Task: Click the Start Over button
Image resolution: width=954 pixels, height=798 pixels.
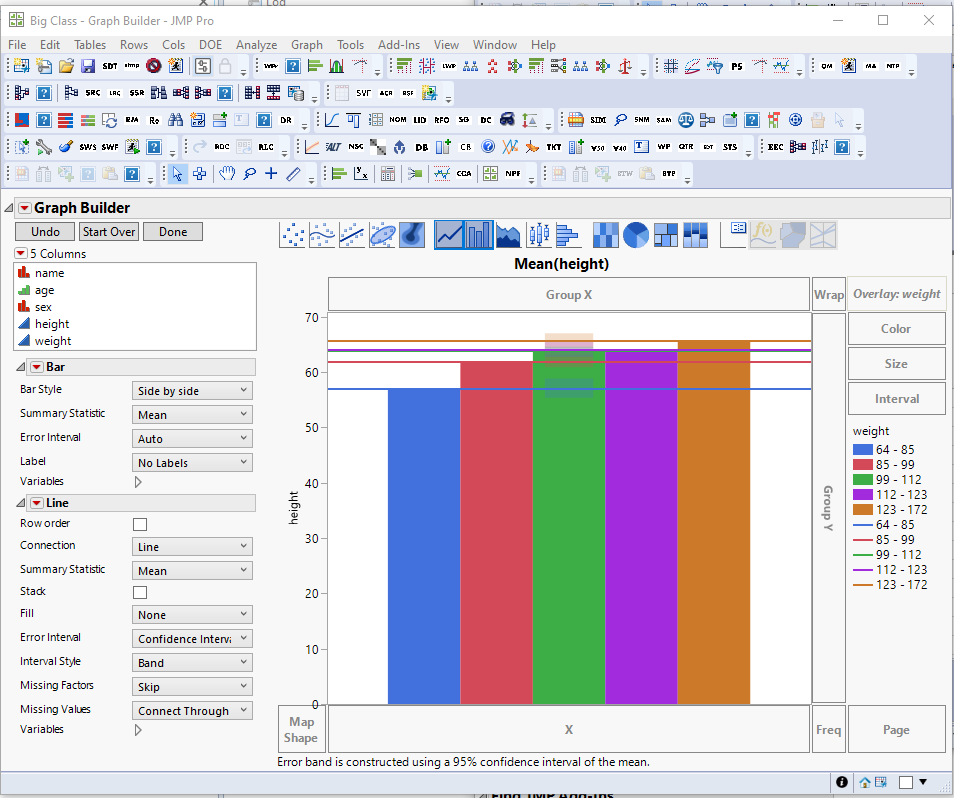Action: click(x=110, y=231)
